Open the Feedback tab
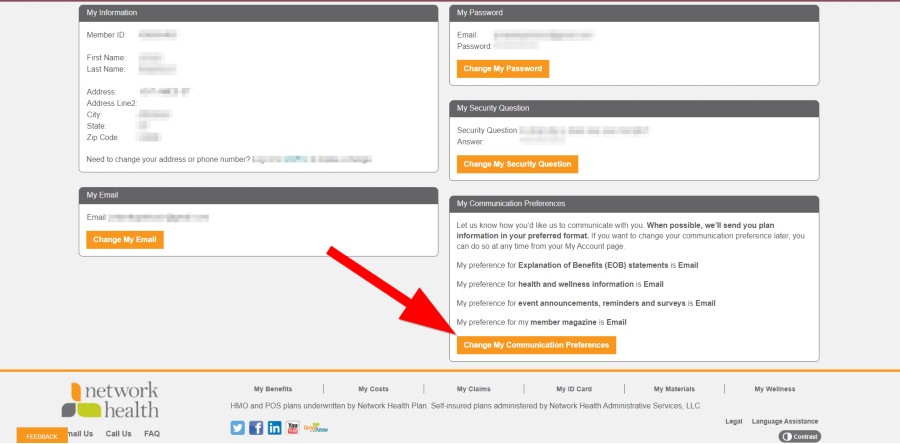This screenshot has width=900, height=444. (x=42, y=437)
